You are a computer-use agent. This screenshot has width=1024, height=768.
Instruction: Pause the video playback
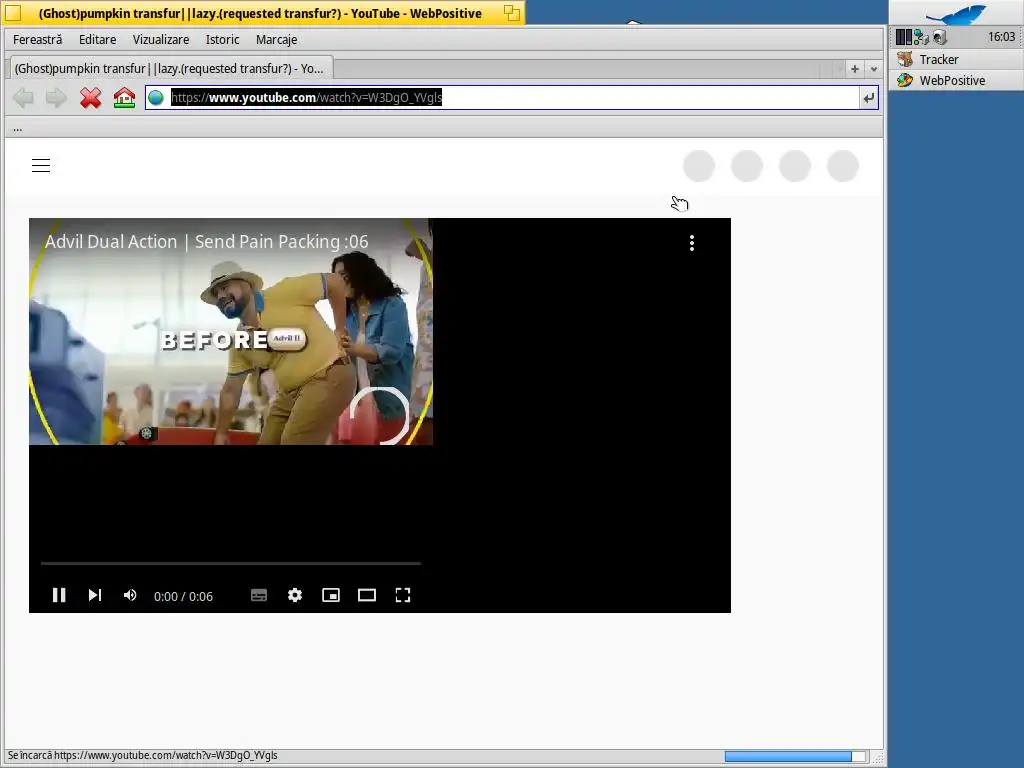pos(59,595)
